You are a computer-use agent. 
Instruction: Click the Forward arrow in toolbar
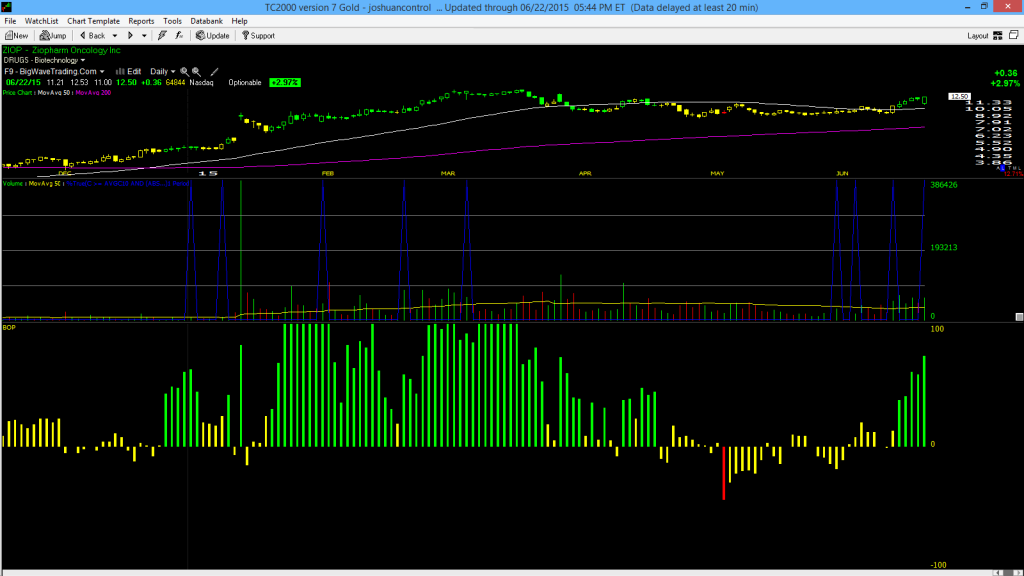(130, 36)
